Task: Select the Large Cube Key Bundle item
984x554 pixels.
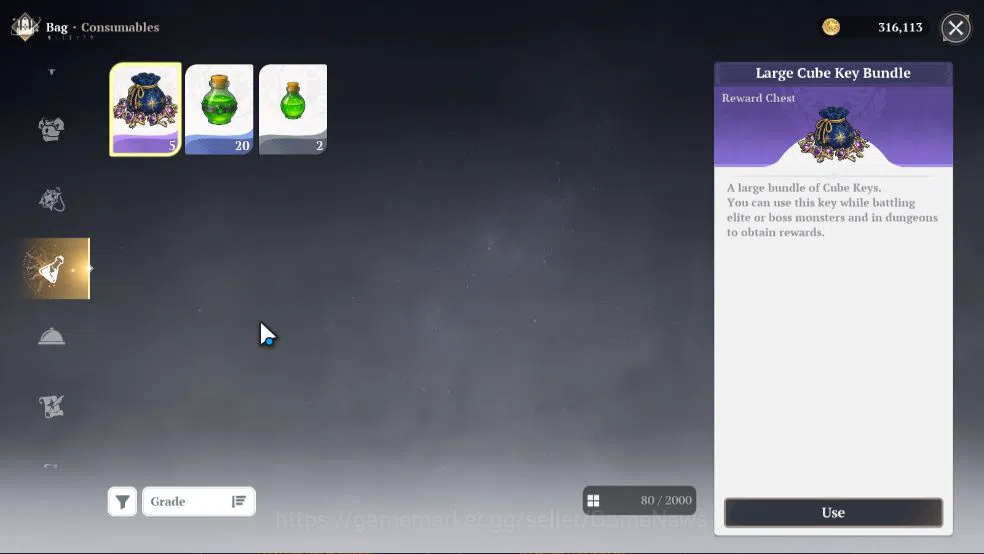Action: coord(146,109)
